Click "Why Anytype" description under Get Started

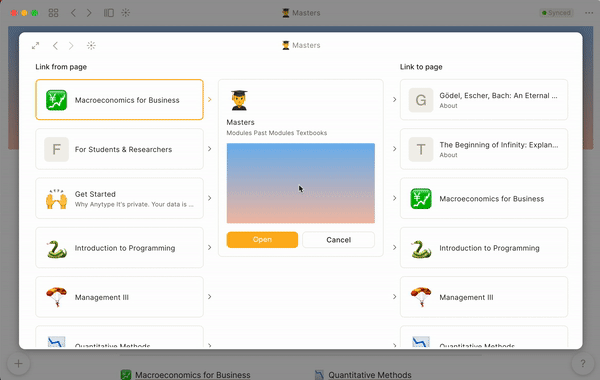coord(134,204)
